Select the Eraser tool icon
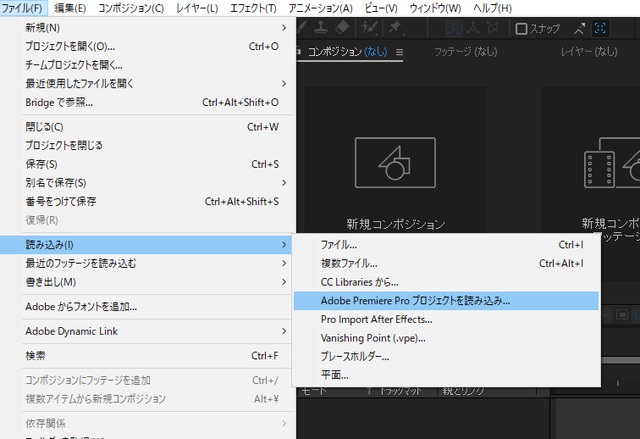Screen dimensions: 640x439 342,28
